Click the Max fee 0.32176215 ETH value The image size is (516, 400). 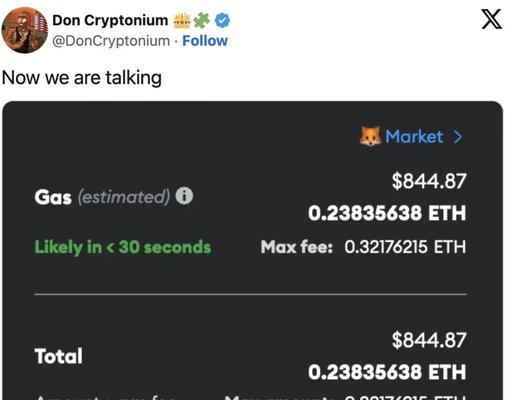point(405,247)
